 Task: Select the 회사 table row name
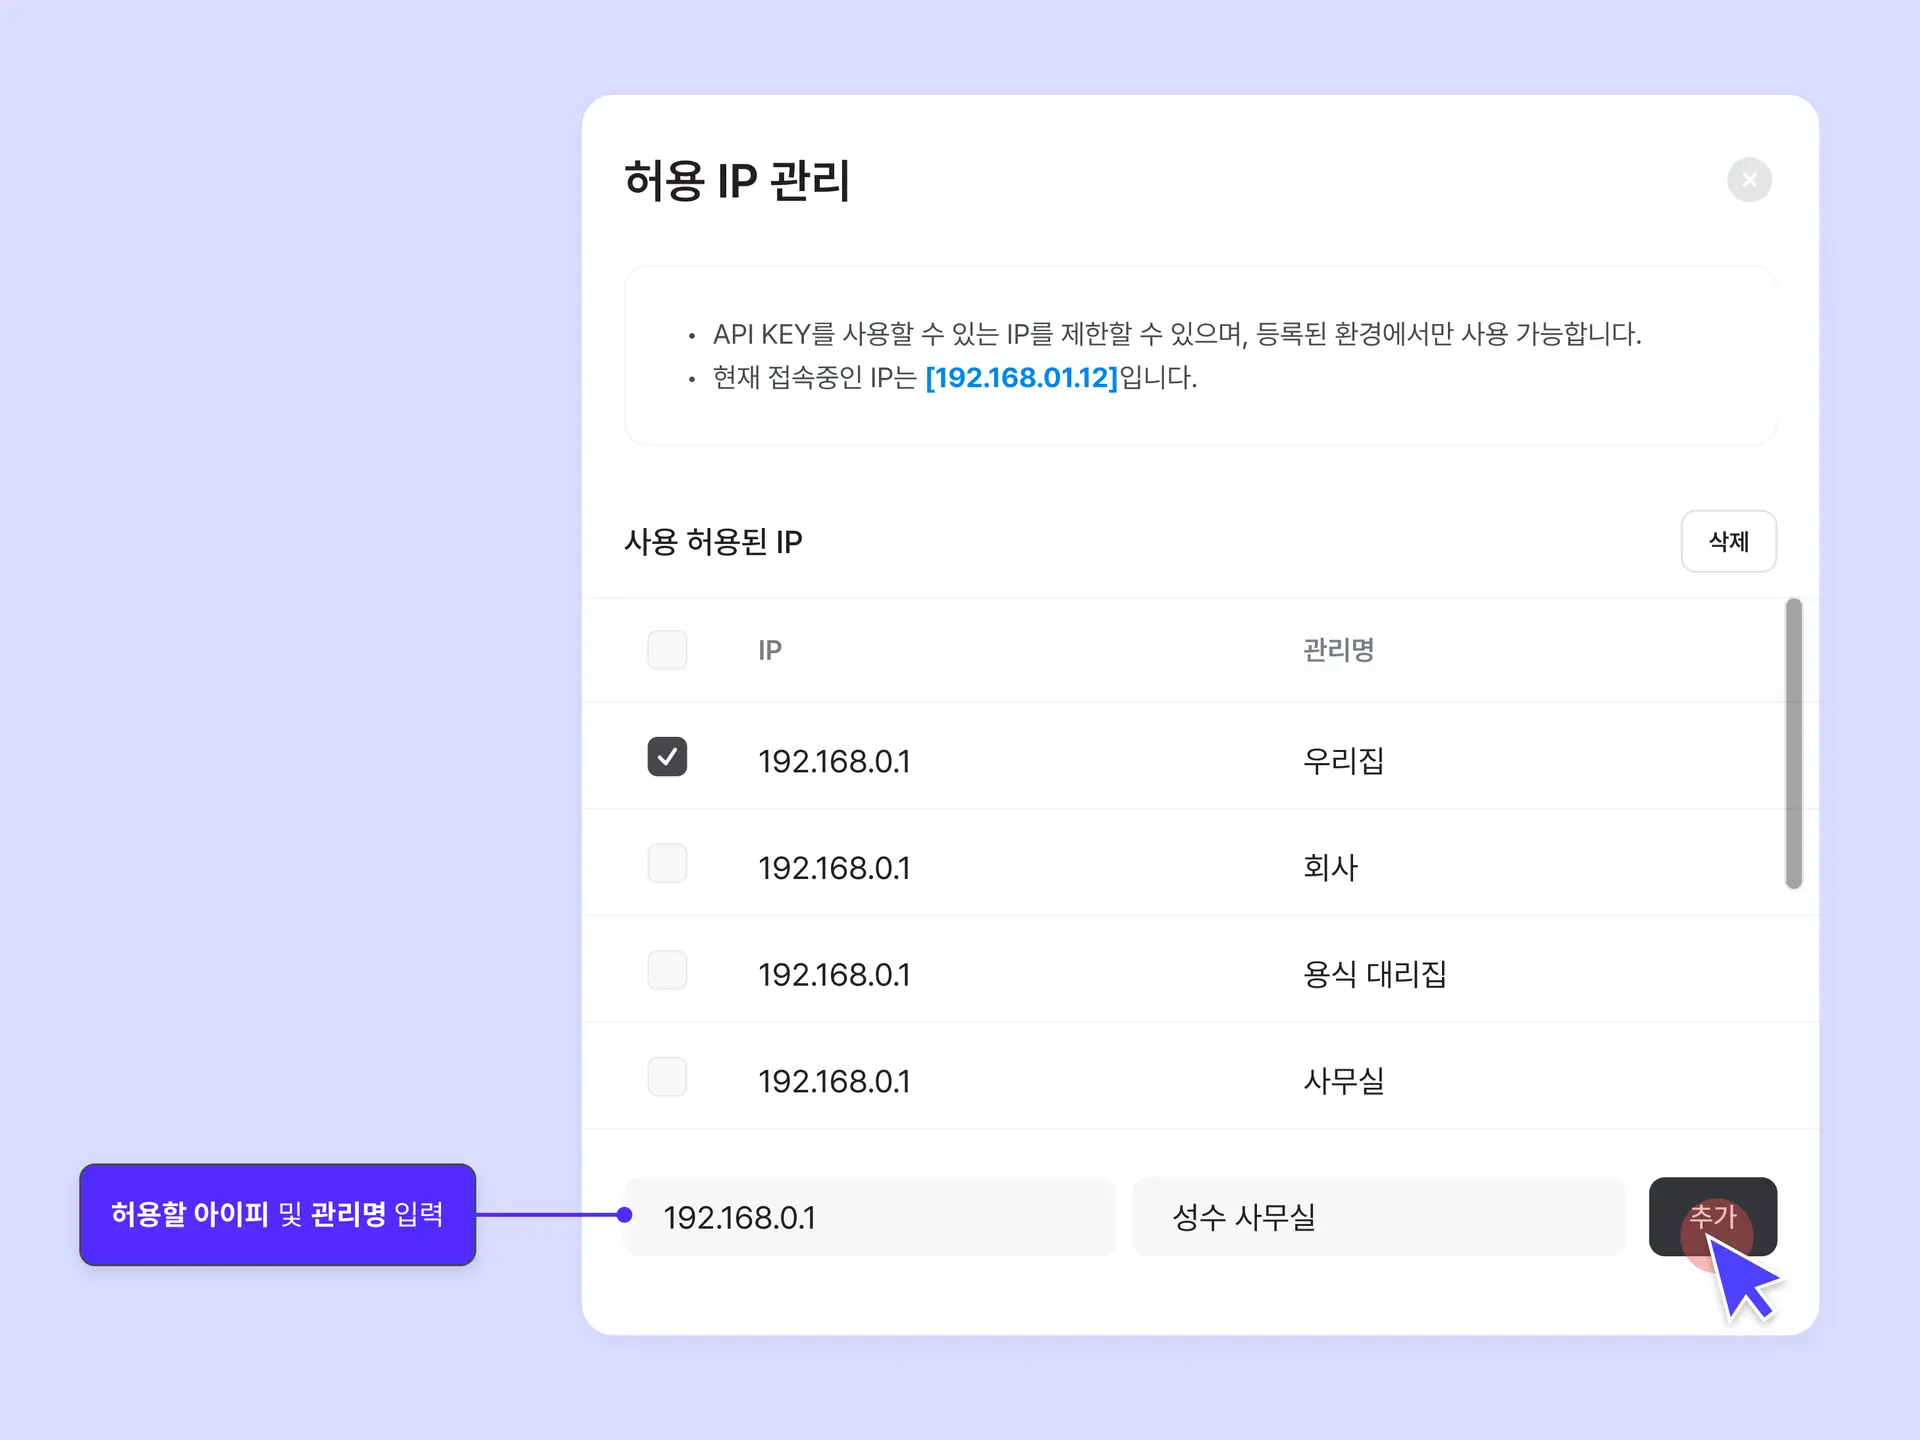tap(1330, 868)
